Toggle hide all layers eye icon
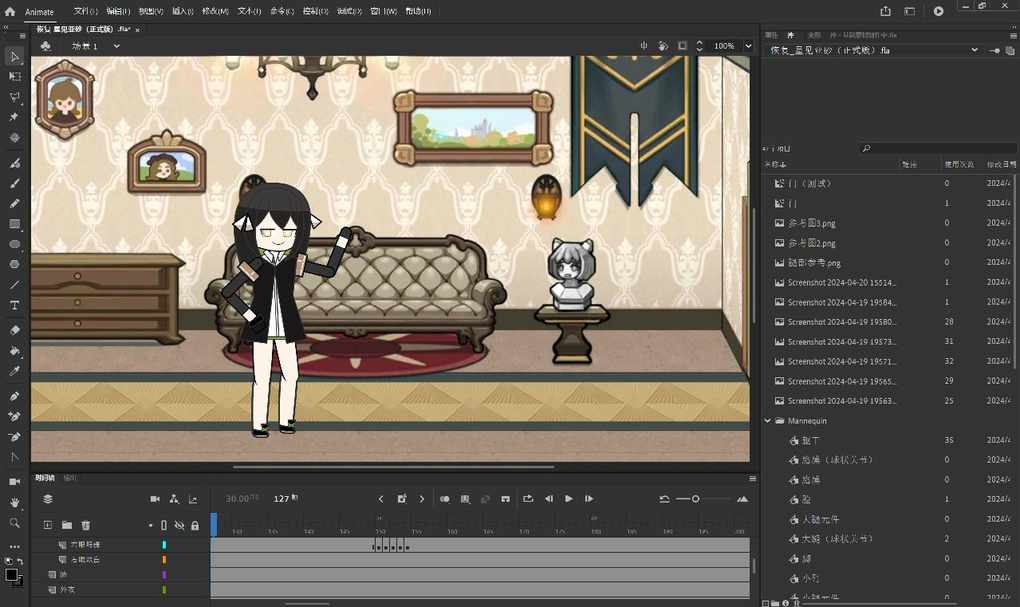Viewport: 1020px width, 607px height. click(180, 525)
